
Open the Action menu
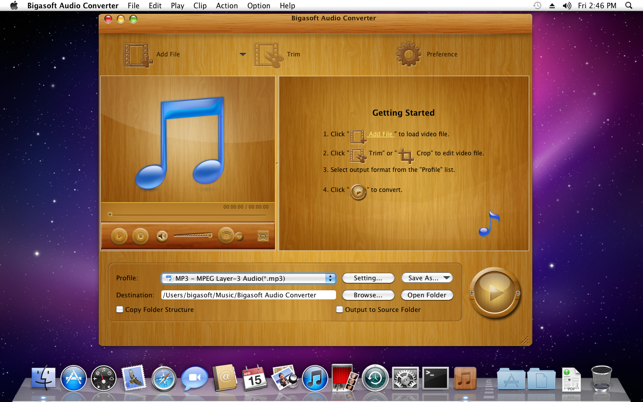[x=227, y=6]
